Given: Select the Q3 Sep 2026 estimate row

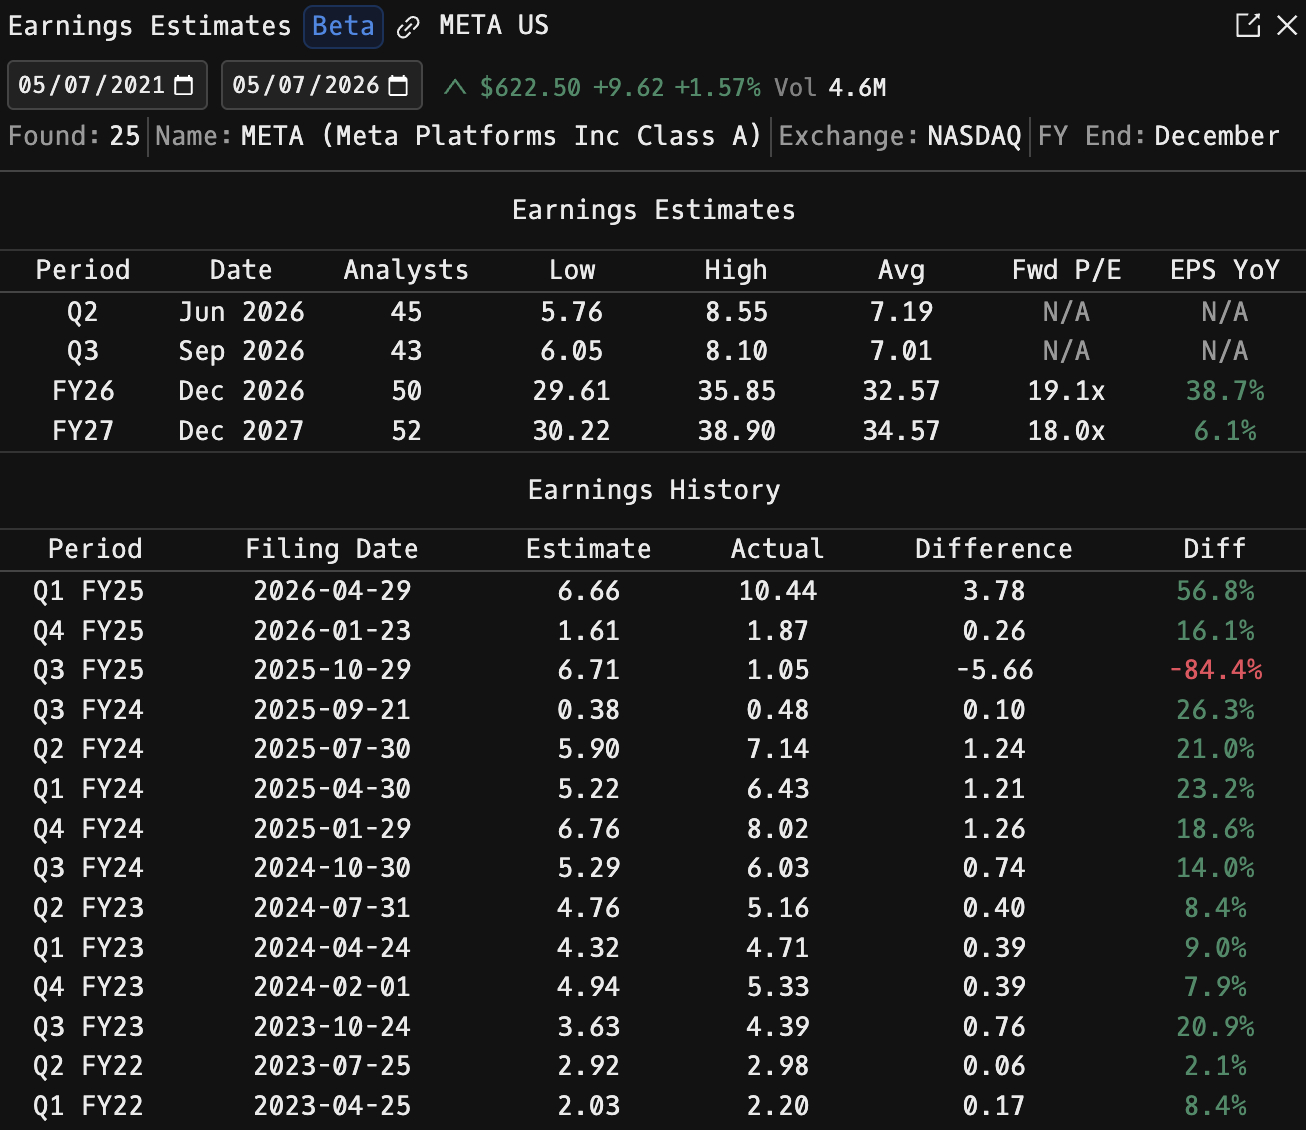Looking at the screenshot, I should (653, 351).
